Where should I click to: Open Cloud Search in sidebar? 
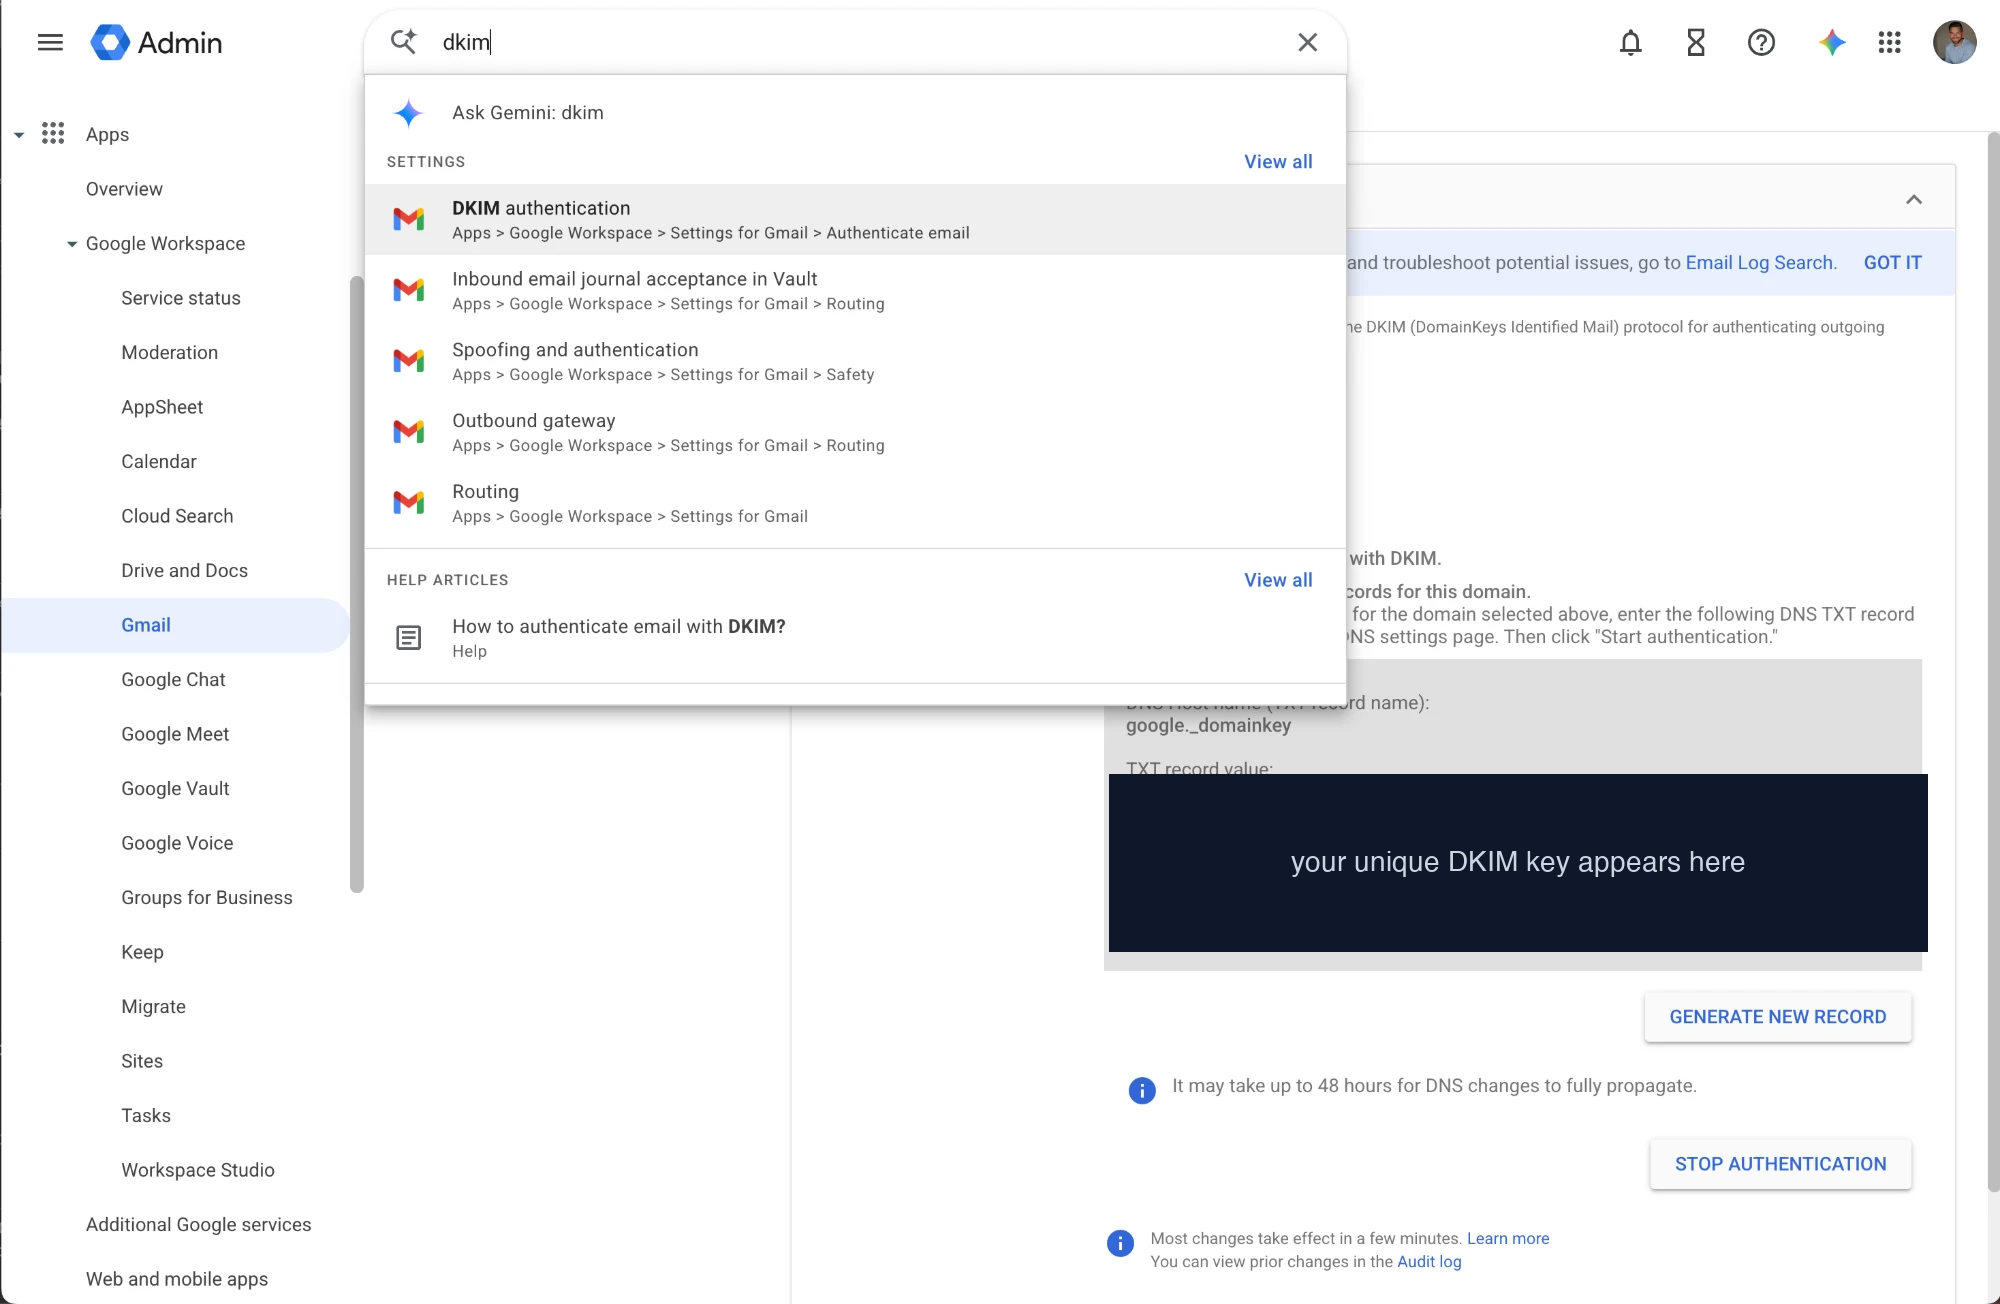point(177,516)
